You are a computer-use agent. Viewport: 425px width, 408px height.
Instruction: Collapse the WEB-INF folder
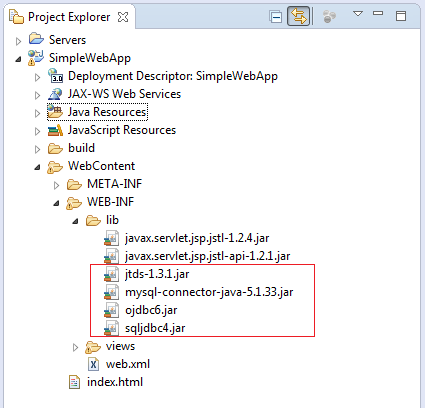point(56,203)
